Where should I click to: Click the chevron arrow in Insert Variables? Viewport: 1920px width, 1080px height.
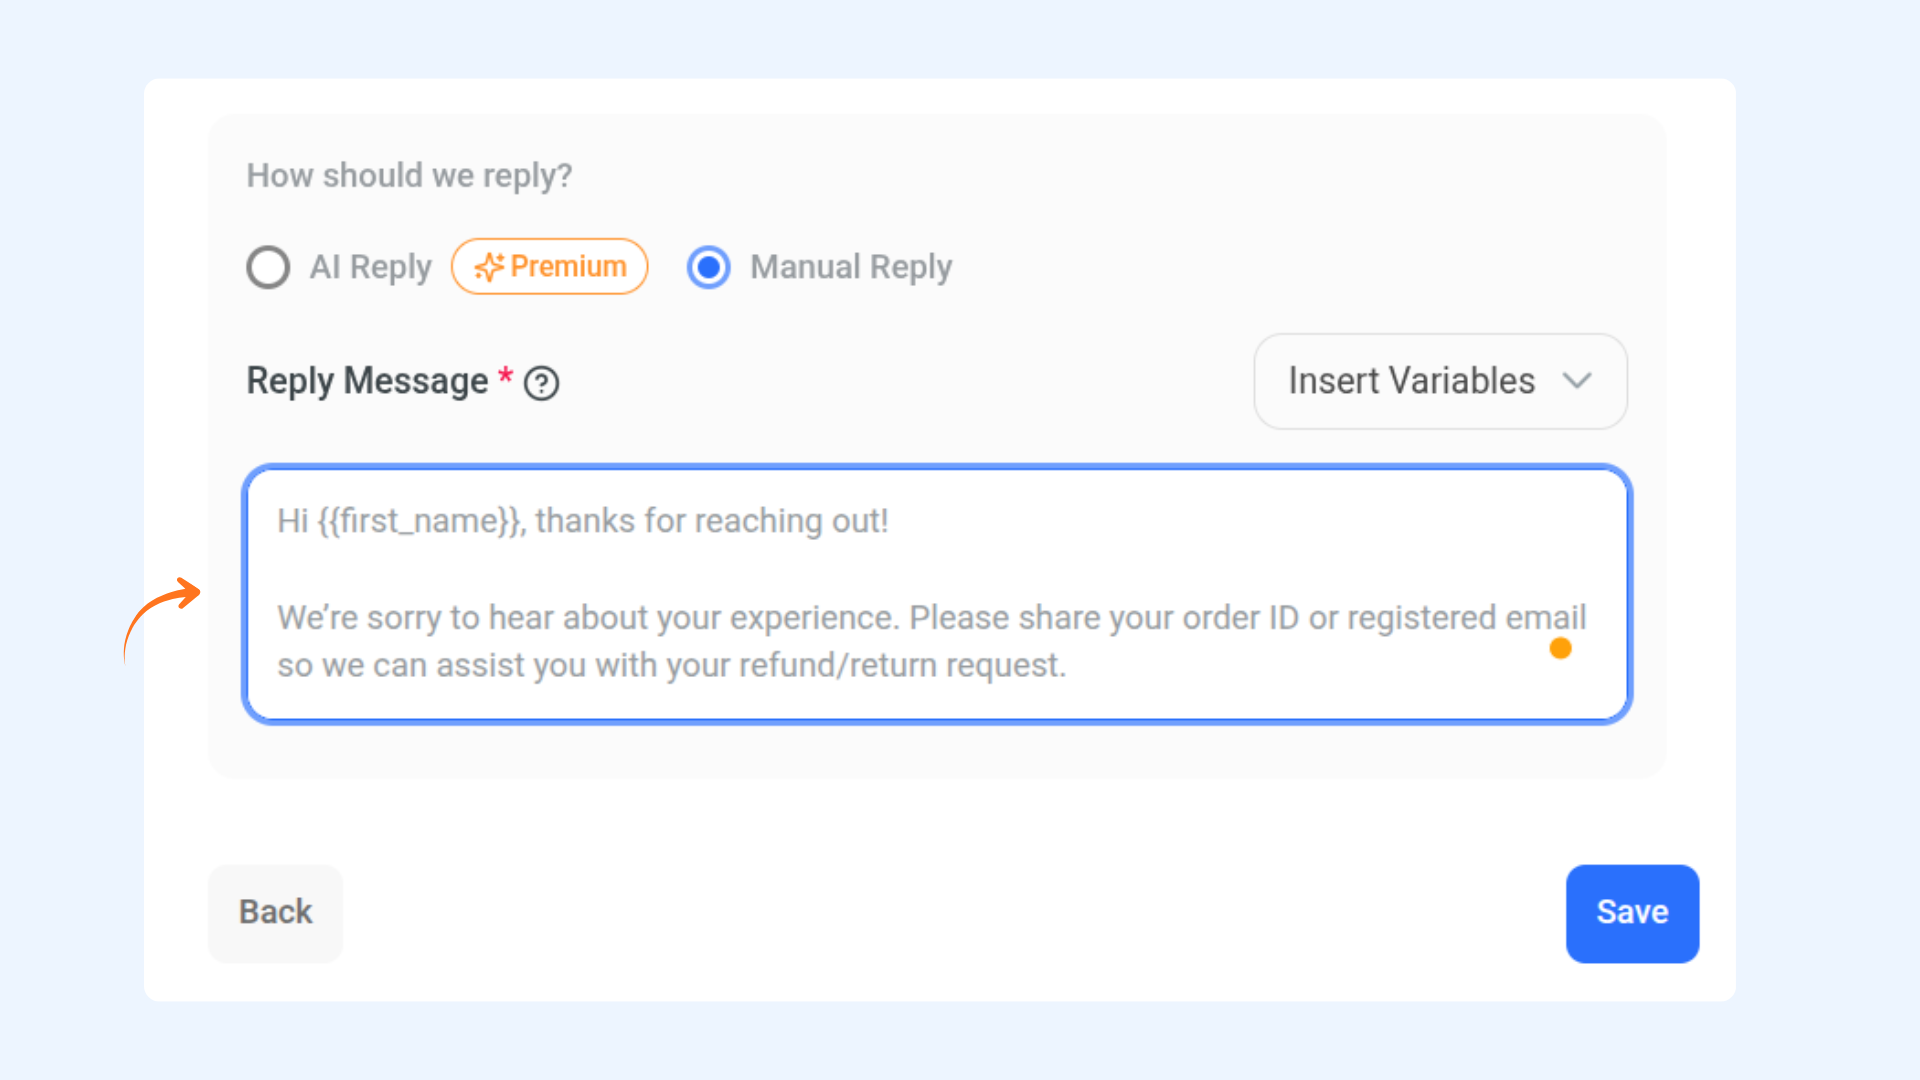pyautogui.click(x=1577, y=381)
